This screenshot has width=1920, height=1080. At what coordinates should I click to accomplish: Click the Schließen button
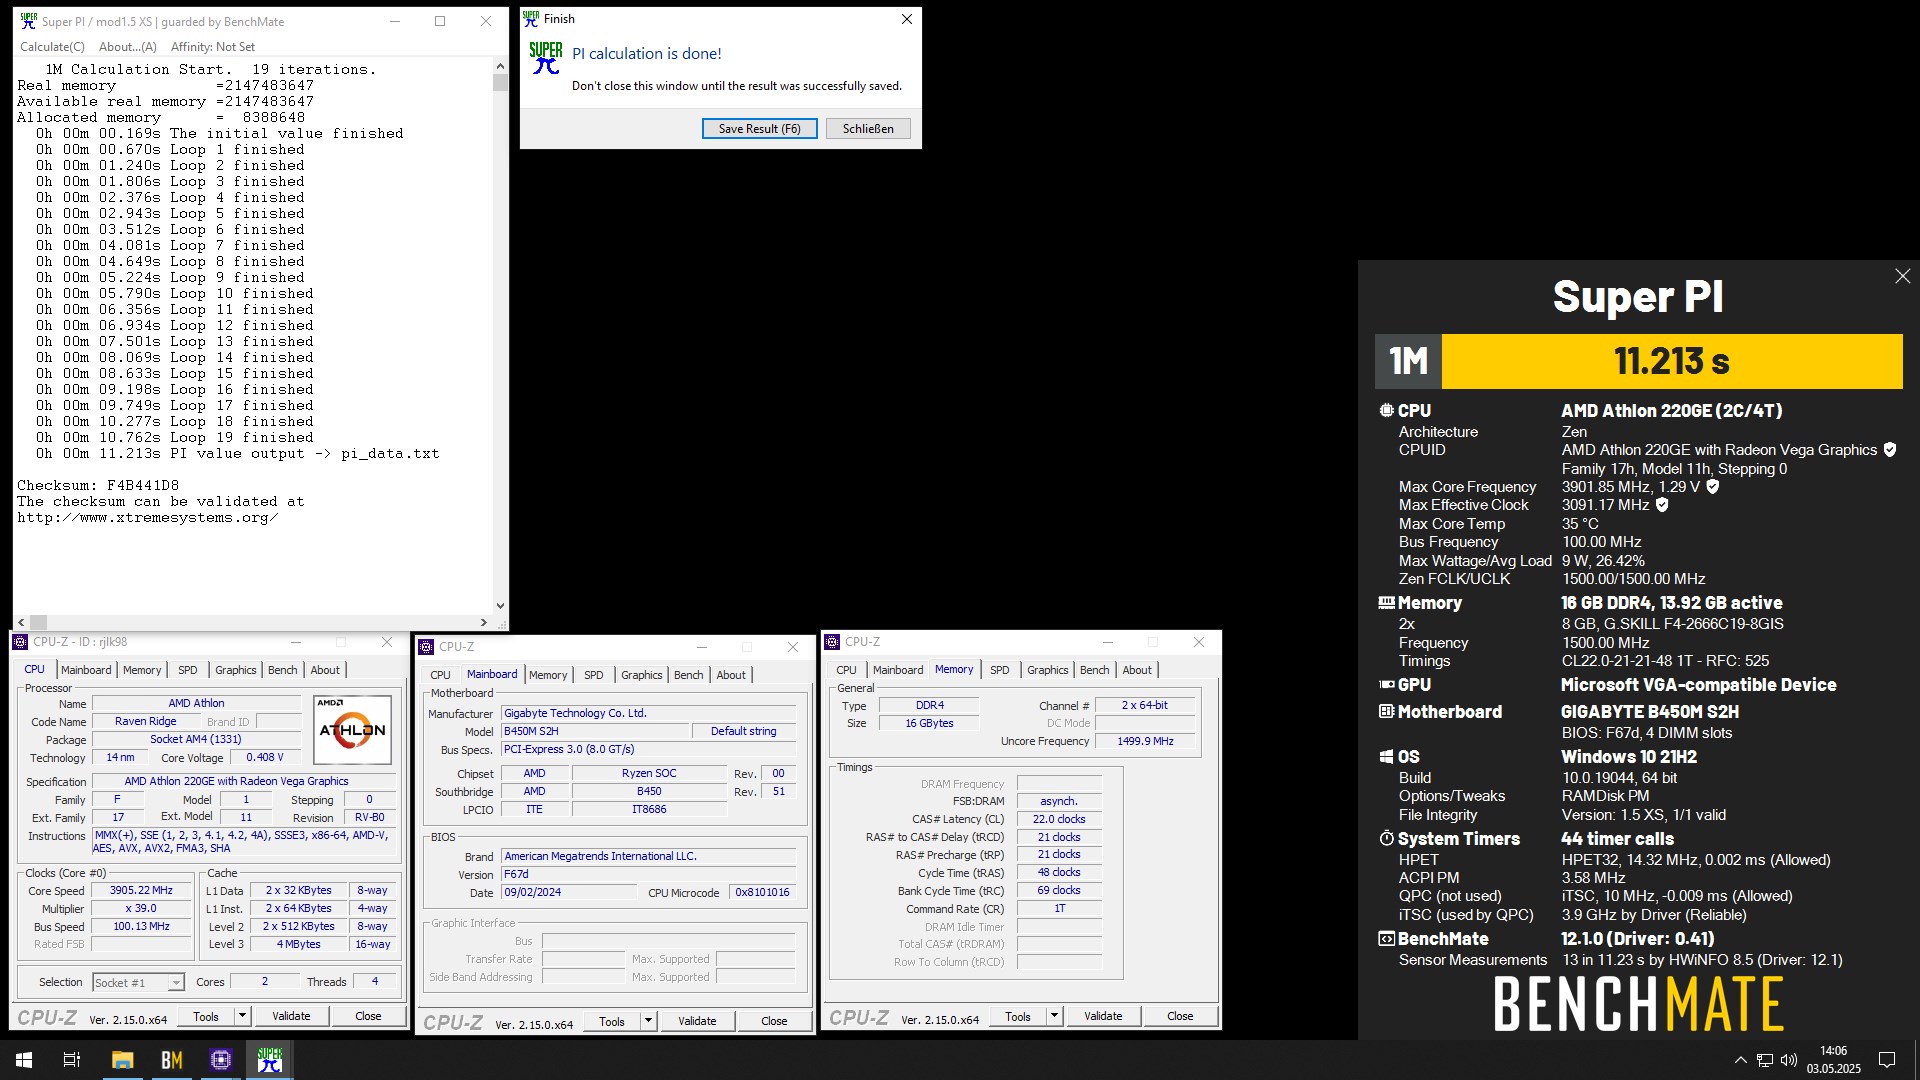868,129
